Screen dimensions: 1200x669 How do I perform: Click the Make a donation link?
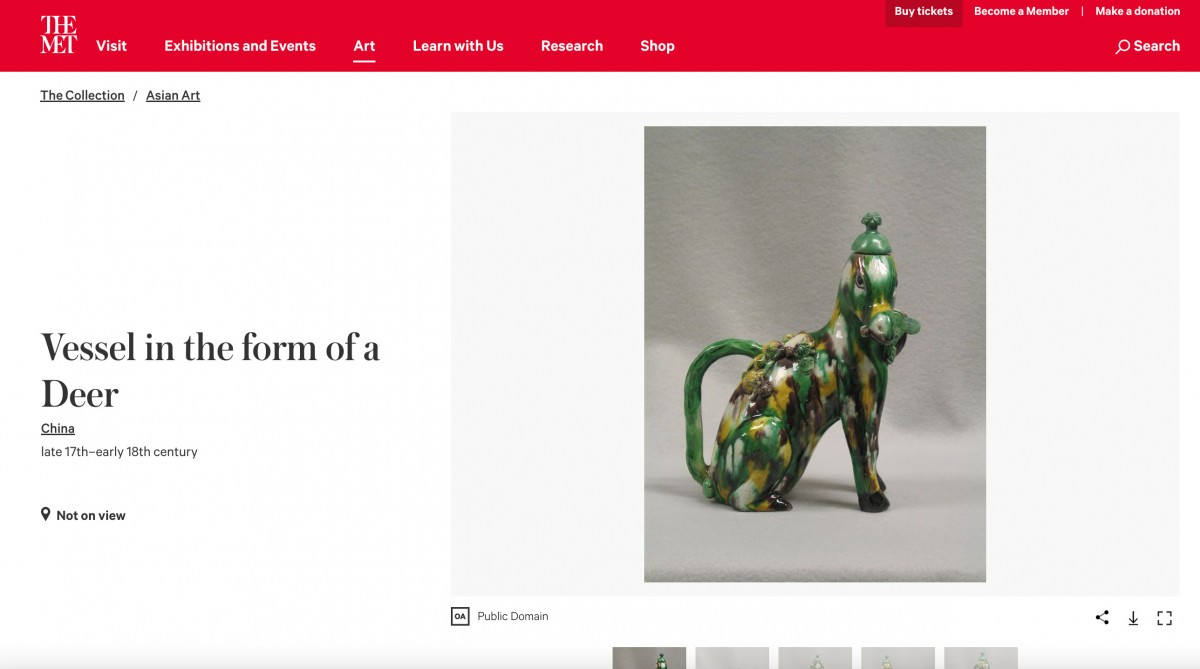tap(1137, 12)
